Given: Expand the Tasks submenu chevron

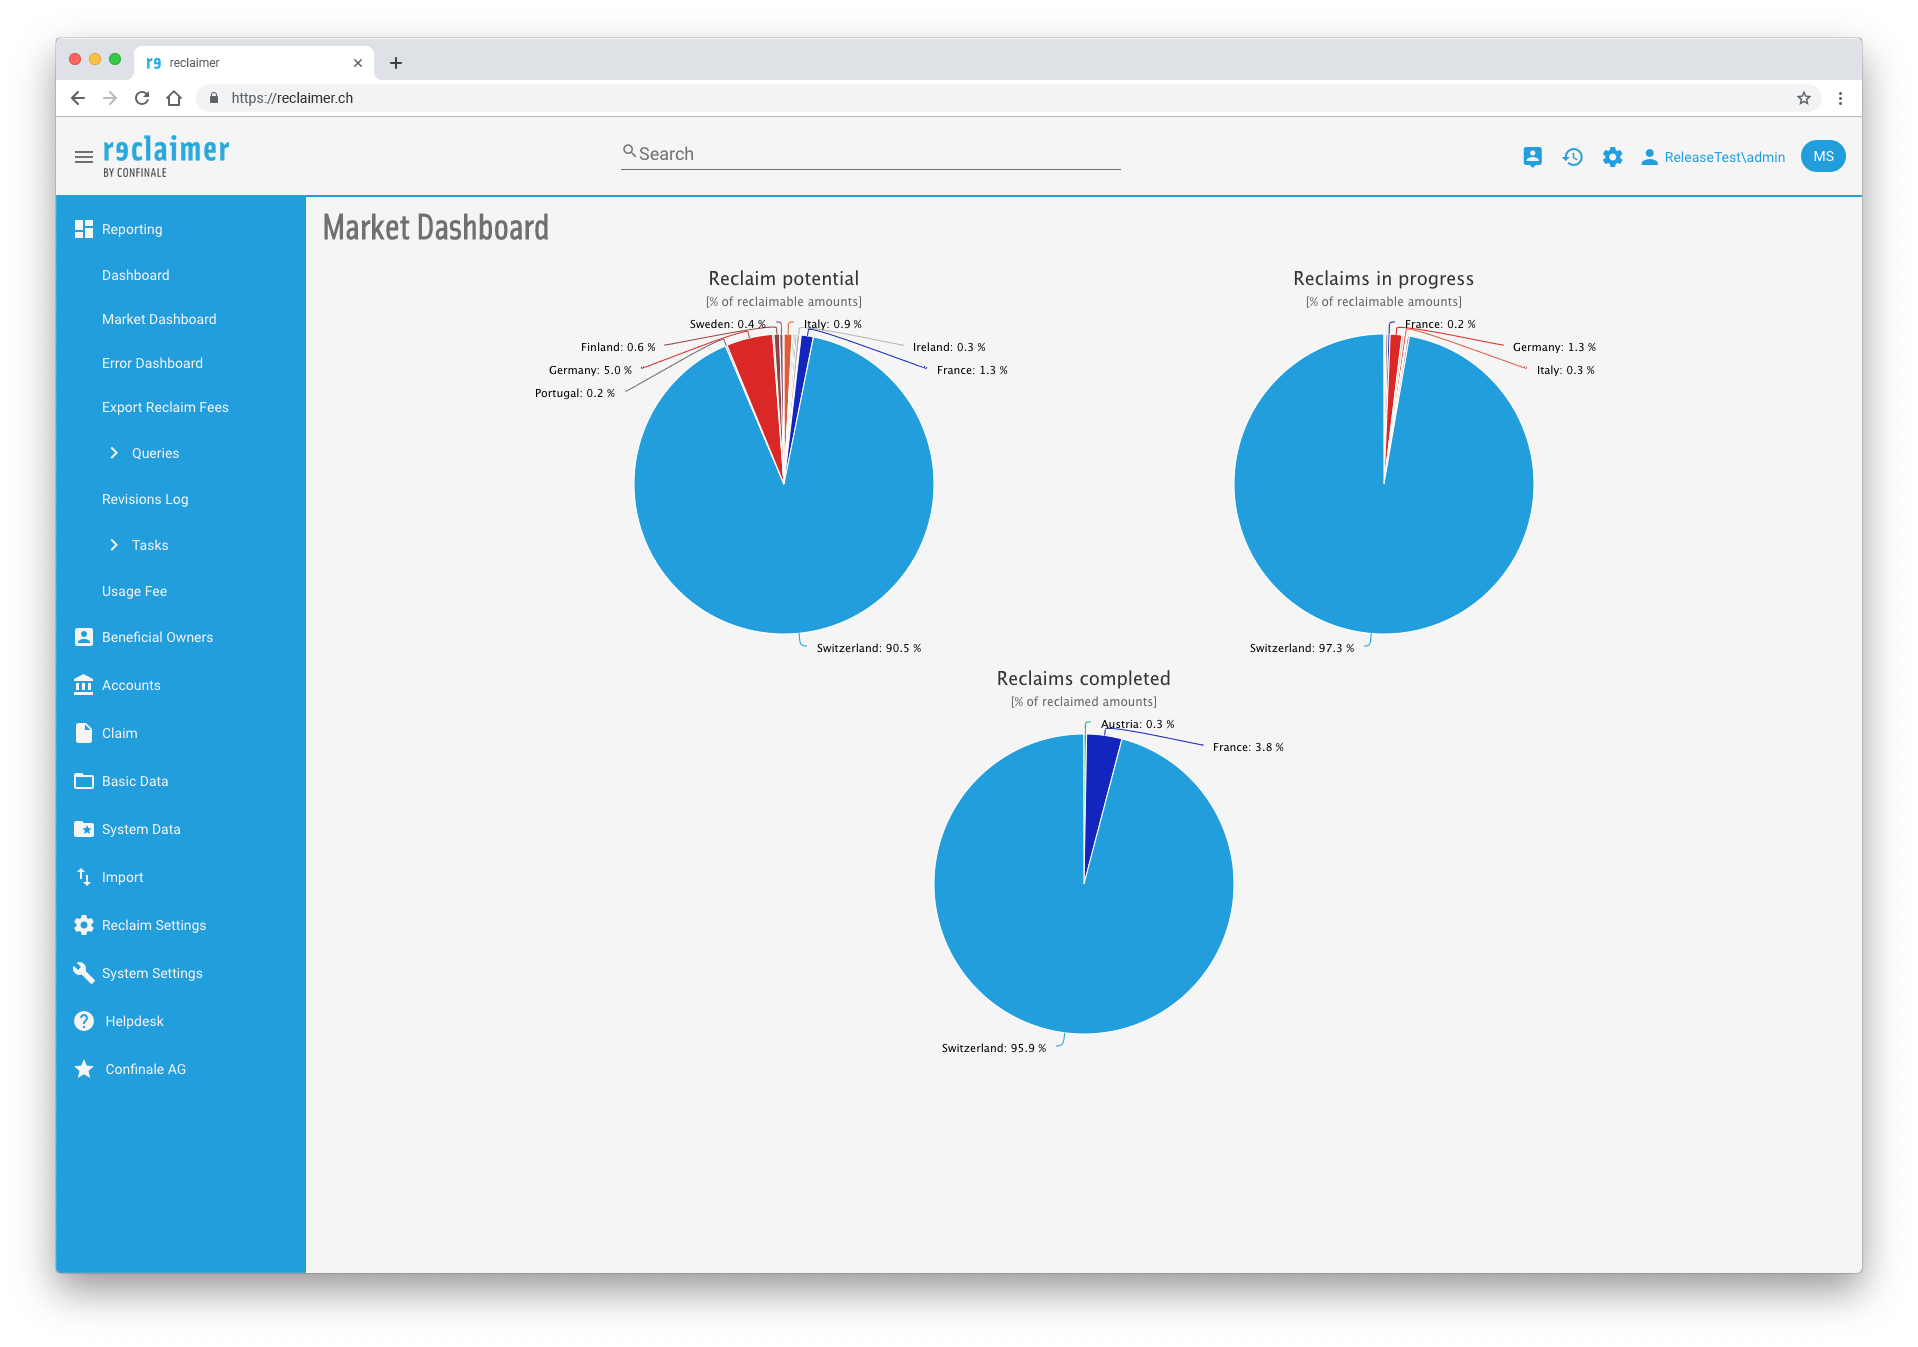Looking at the screenshot, I should [114, 545].
